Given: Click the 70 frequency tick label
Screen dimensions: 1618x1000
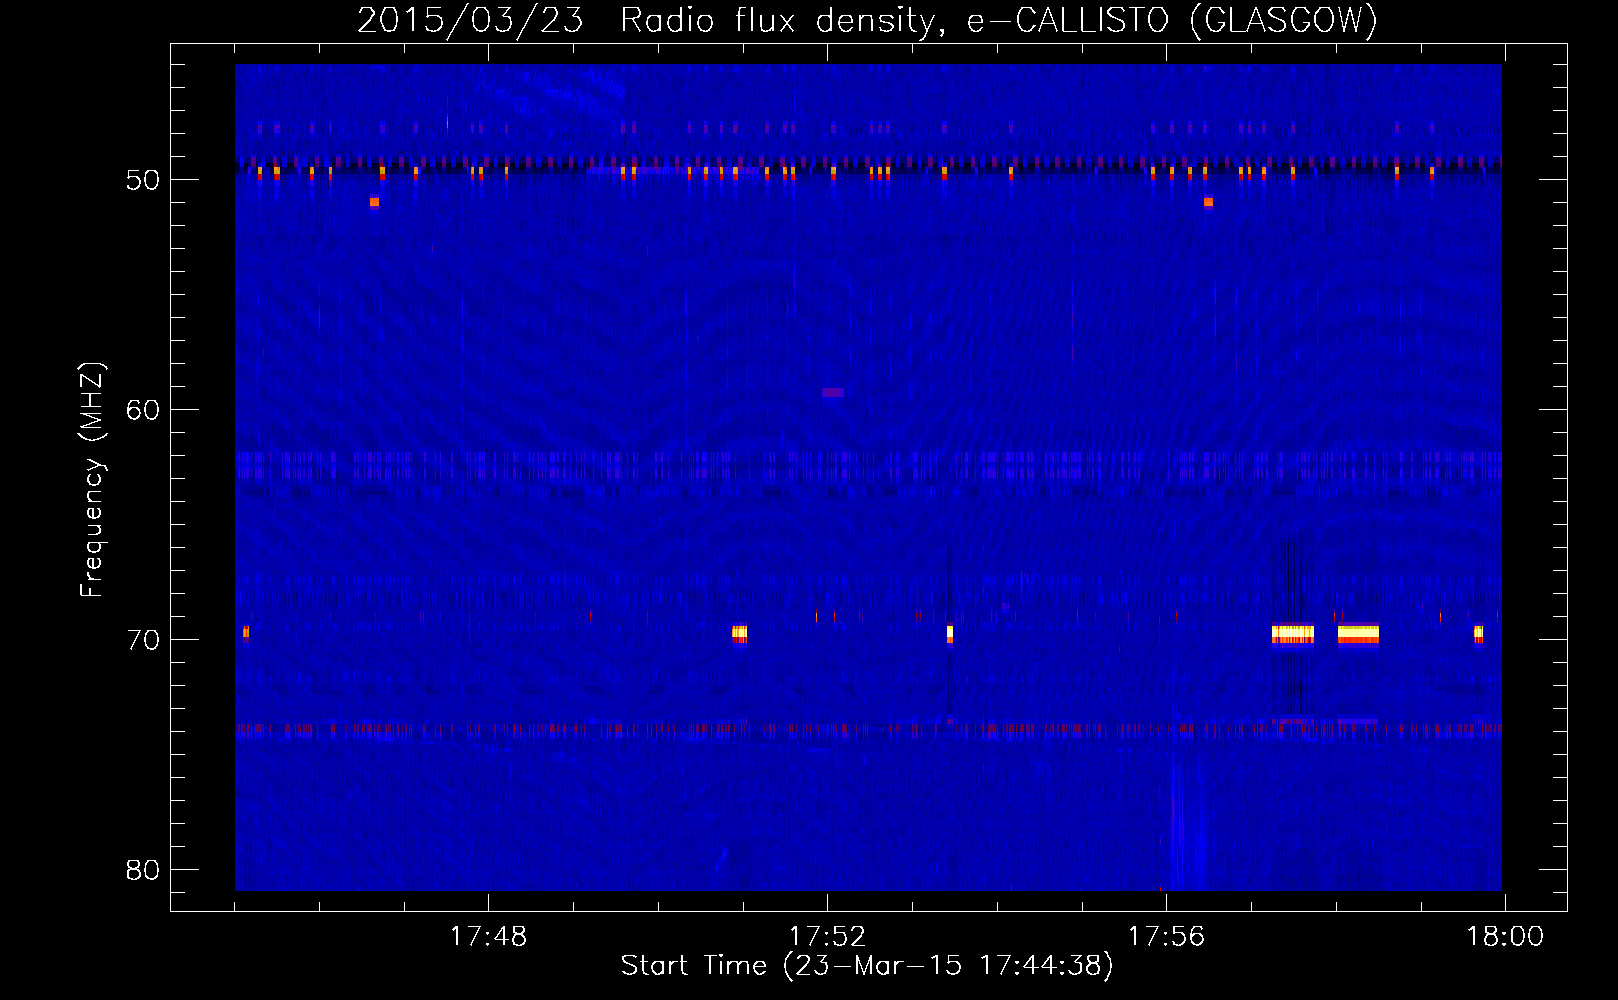Looking at the screenshot, I should coord(143,640).
